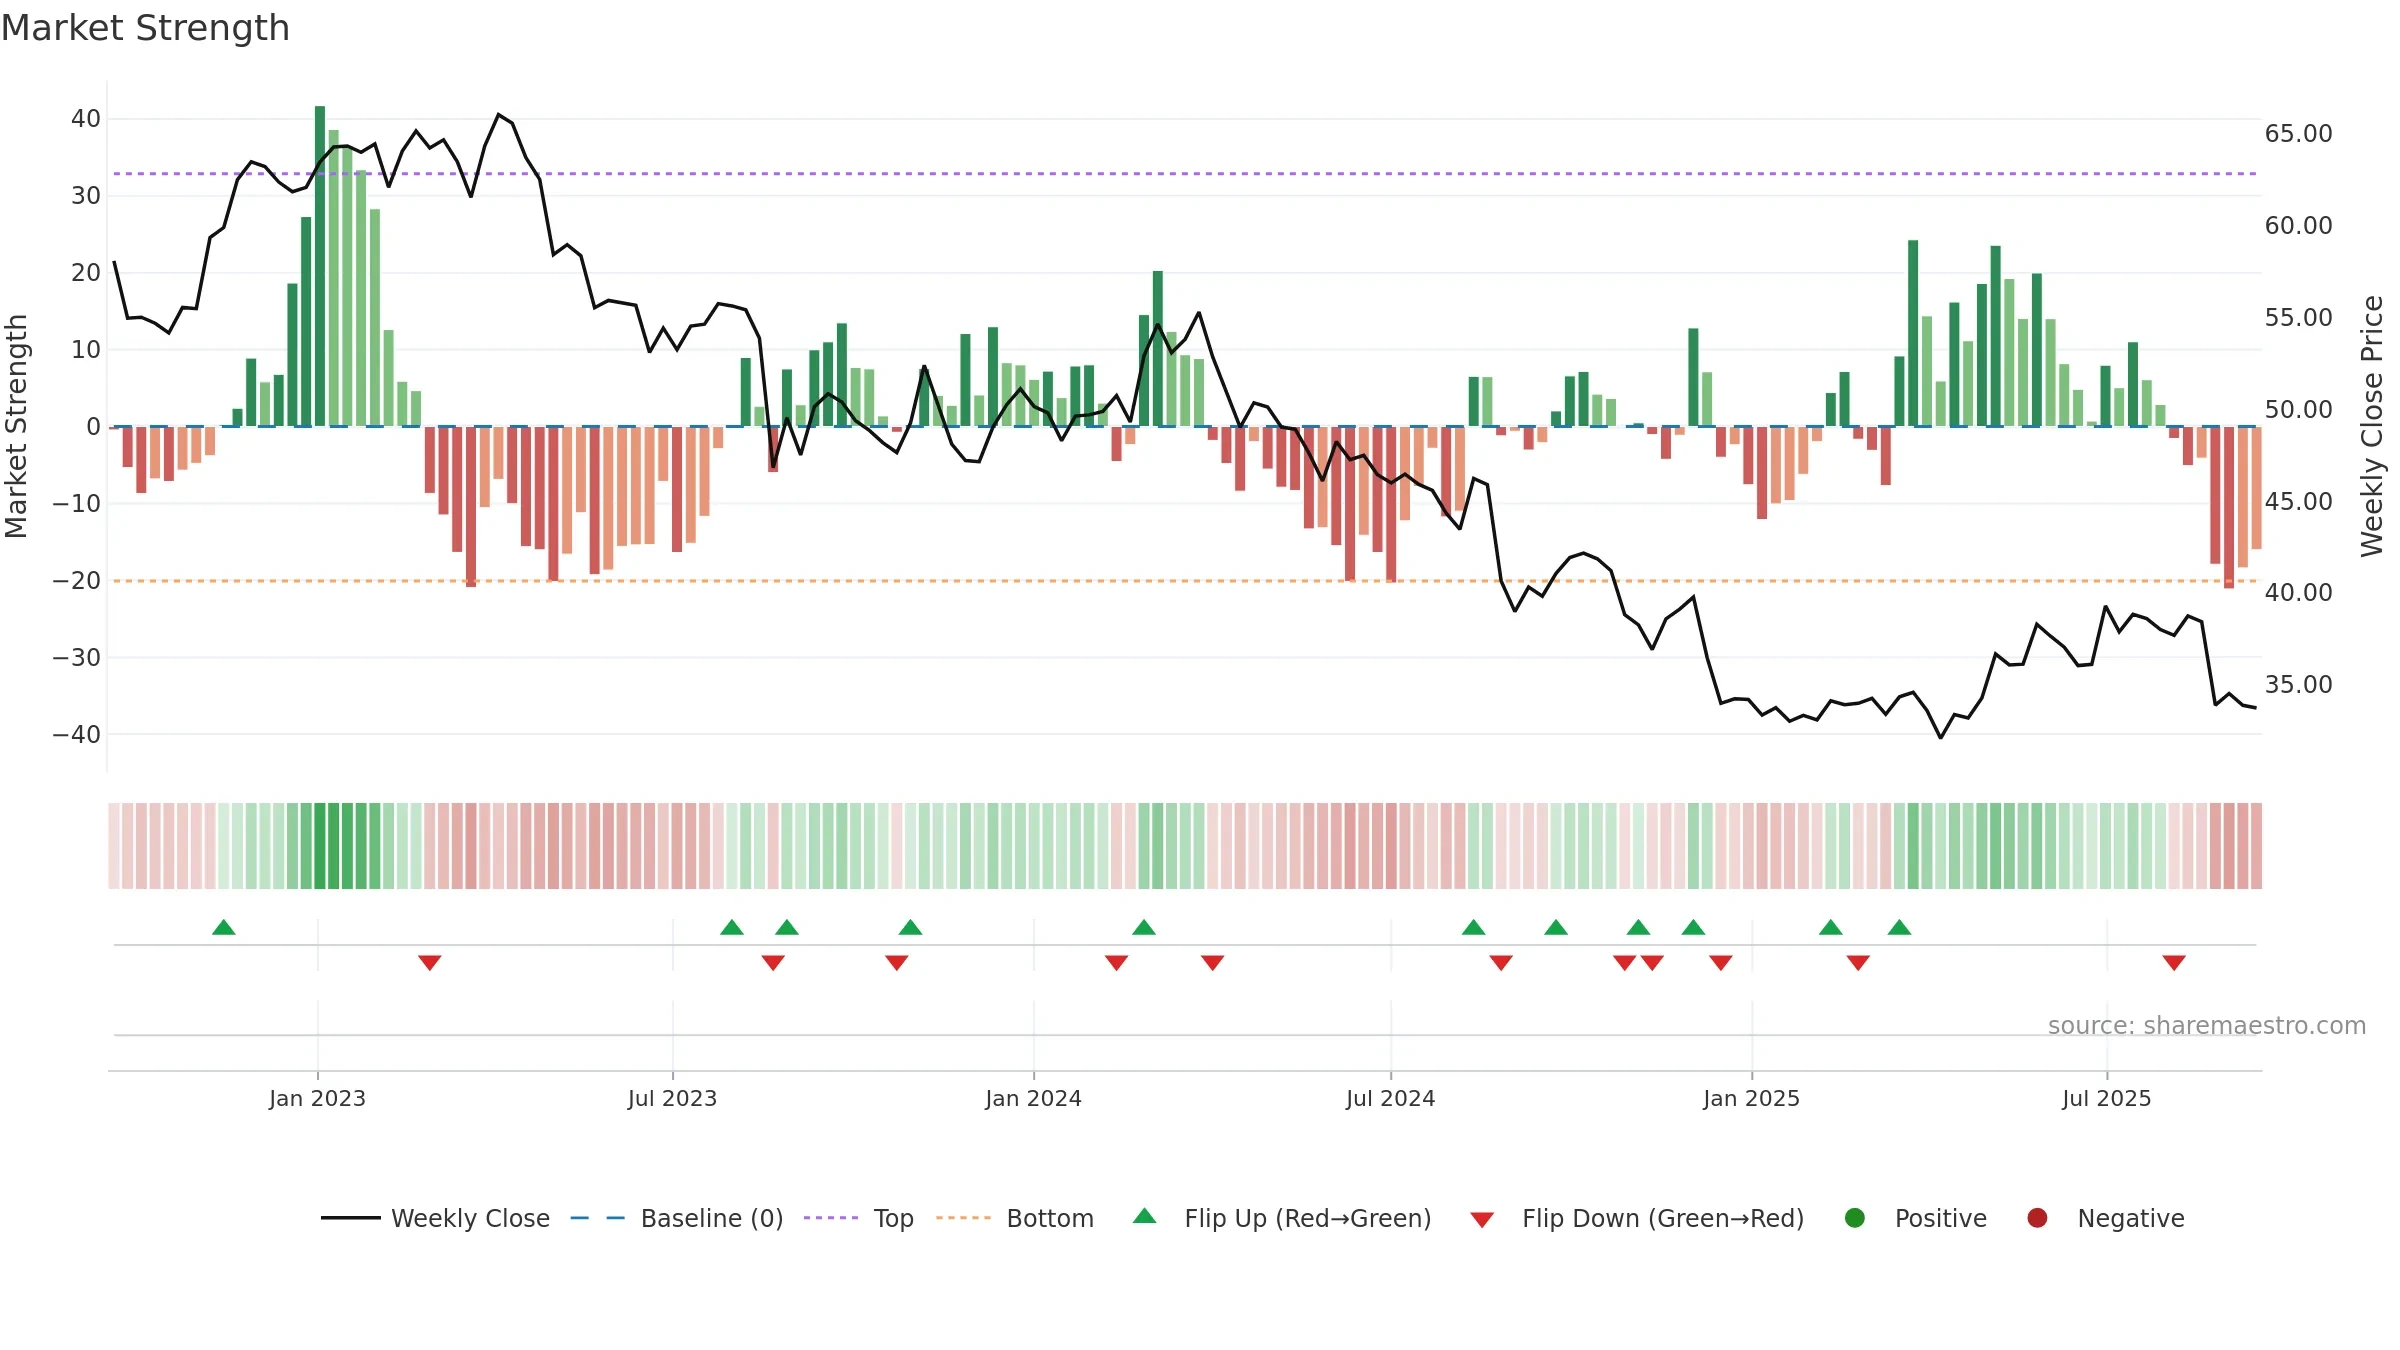This screenshot has width=2400, height=1350.
Task: Click the −40 strength axis label
Action: 77,734
